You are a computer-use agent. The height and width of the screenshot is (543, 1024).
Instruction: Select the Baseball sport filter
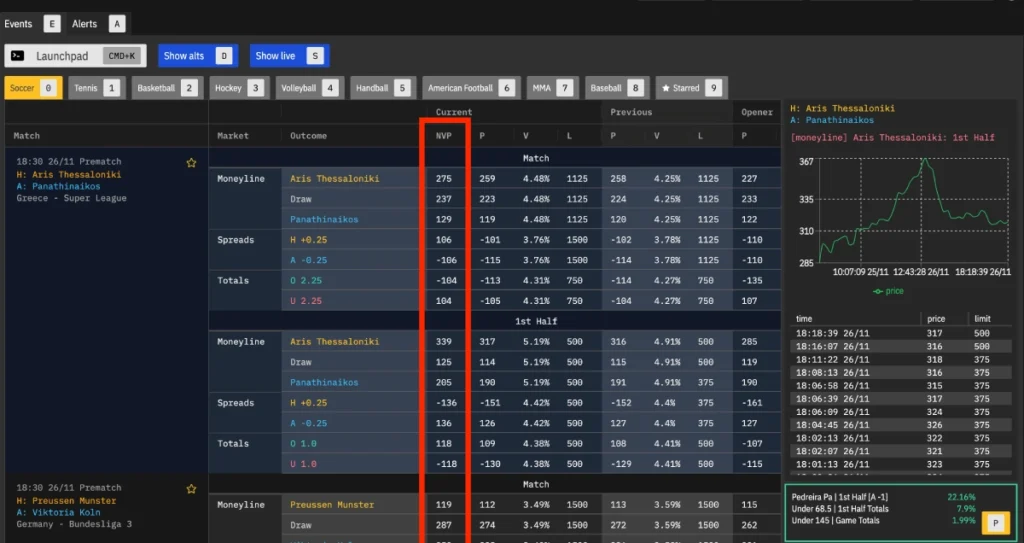616,88
